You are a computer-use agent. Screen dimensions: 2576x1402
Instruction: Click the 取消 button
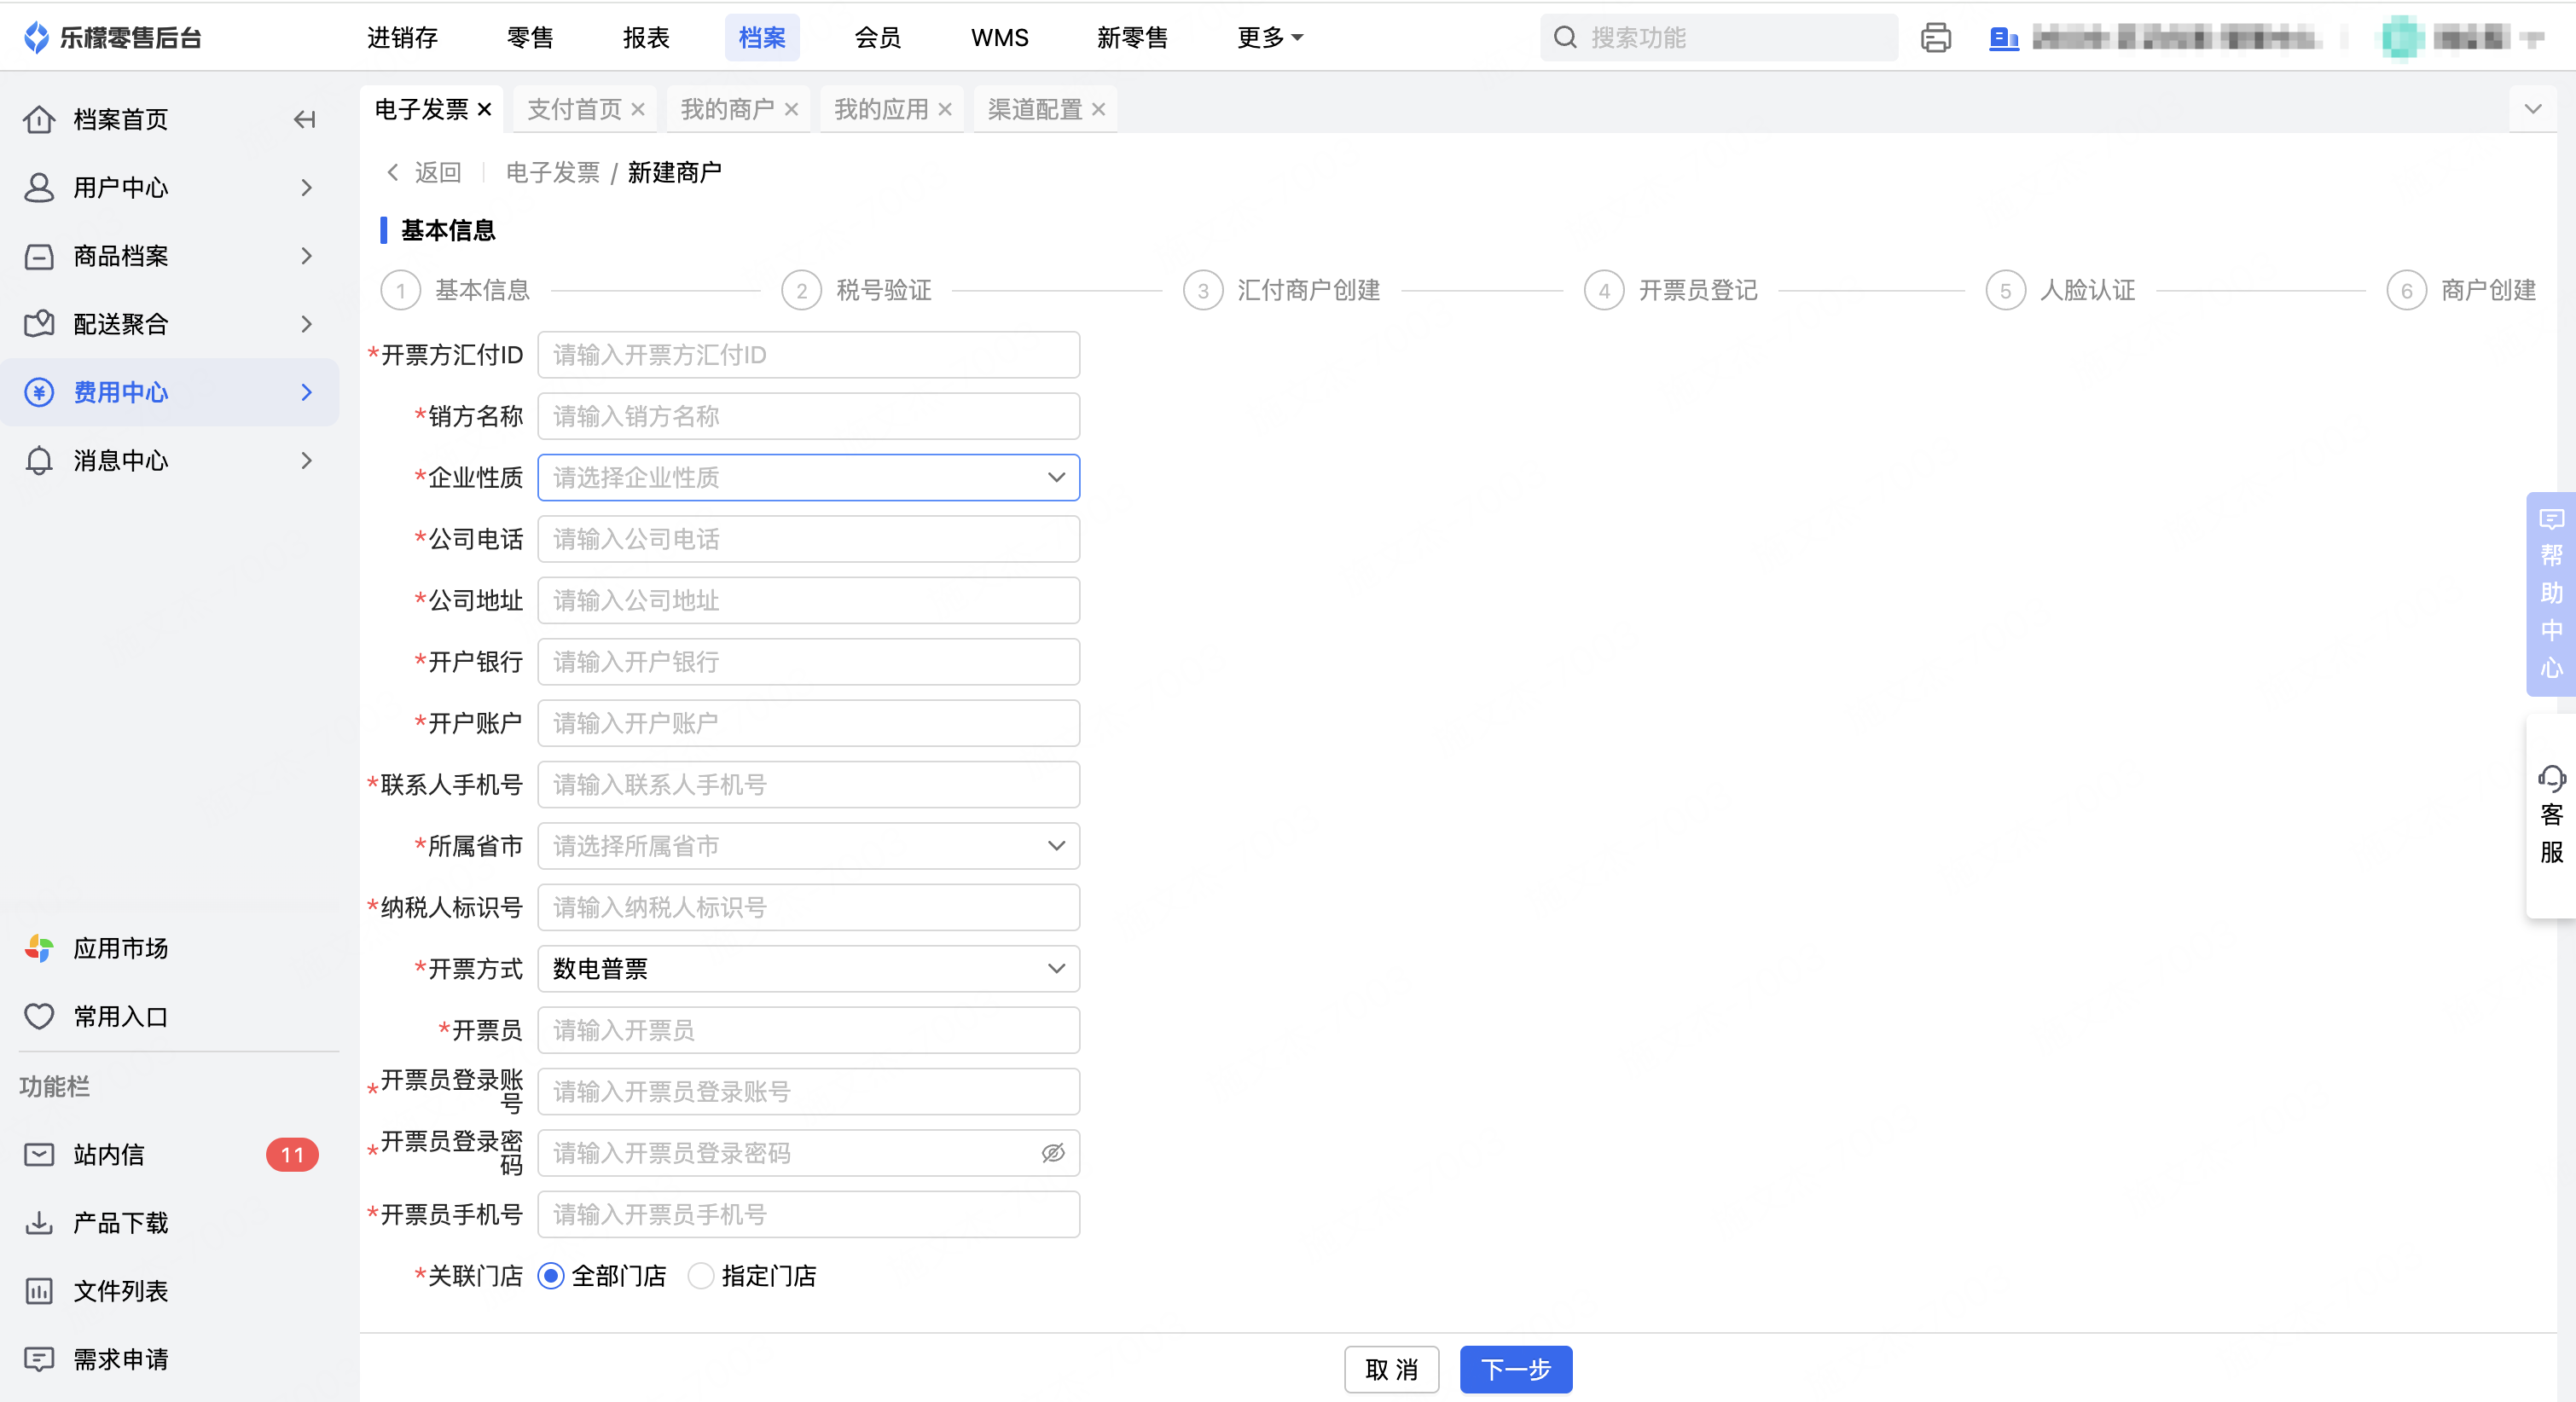(1391, 1369)
